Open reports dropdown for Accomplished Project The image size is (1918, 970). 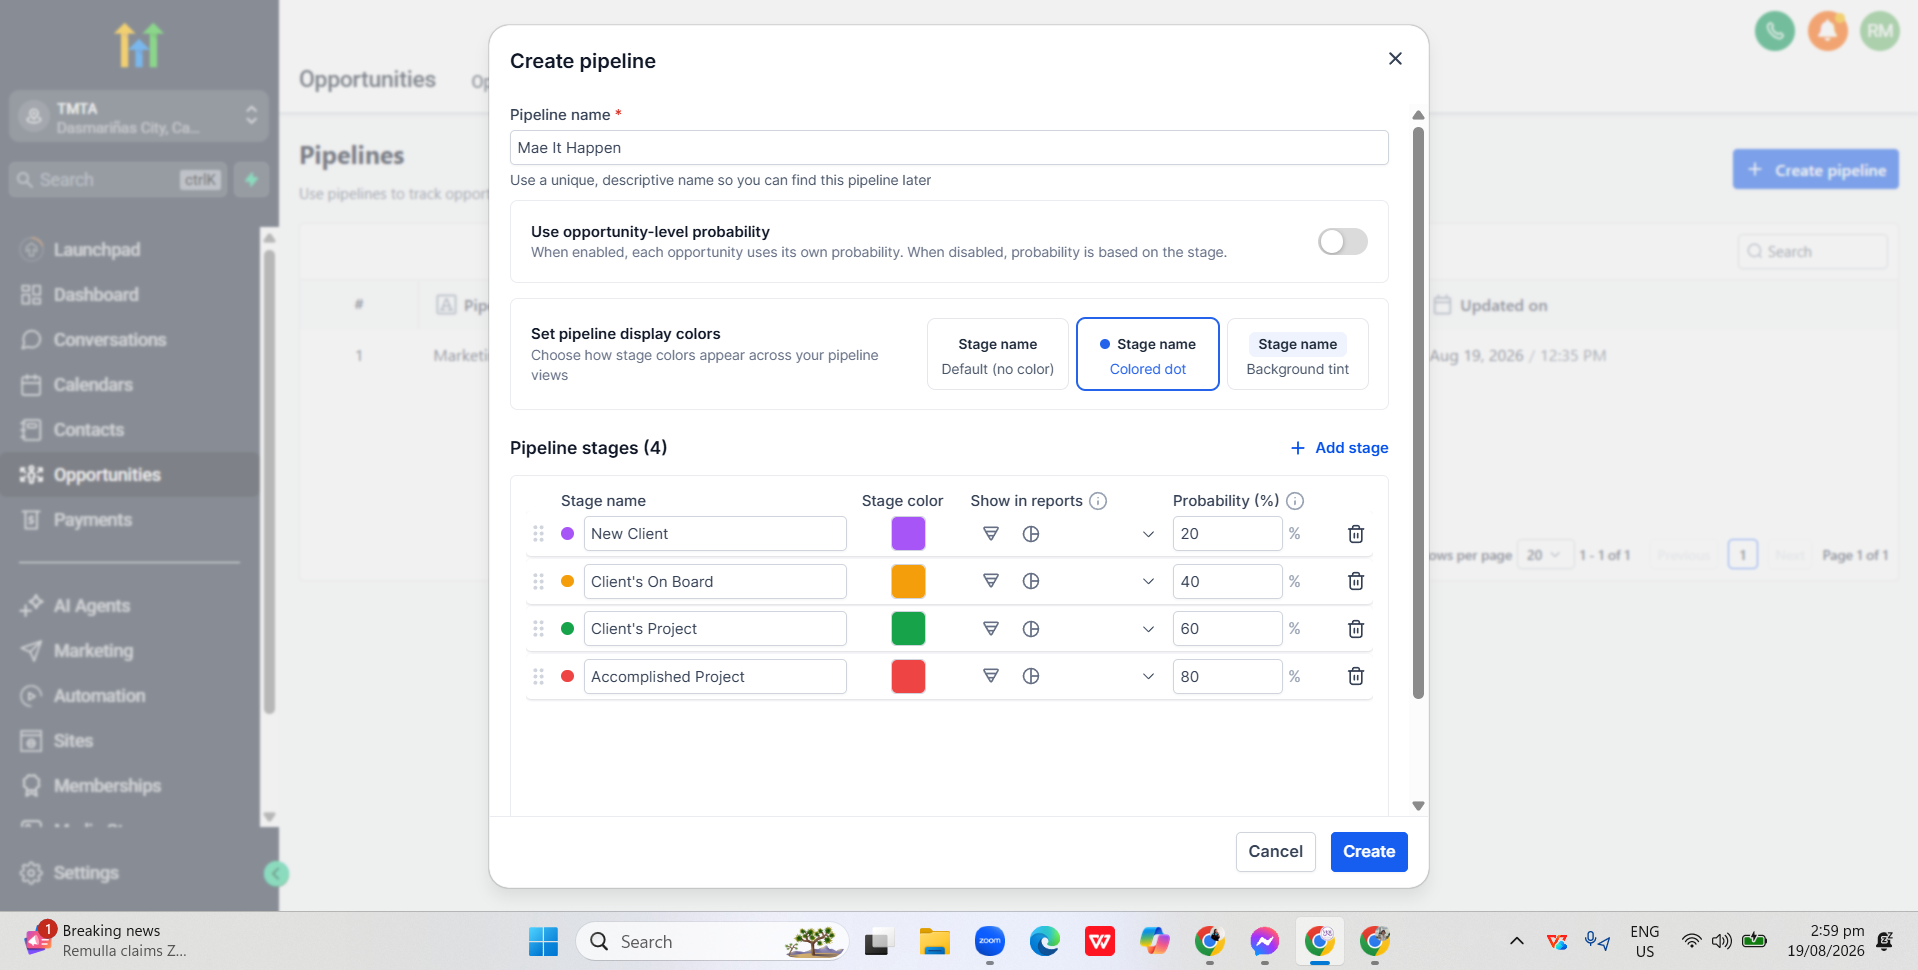pyautogui.click(x=1148, y=676)
